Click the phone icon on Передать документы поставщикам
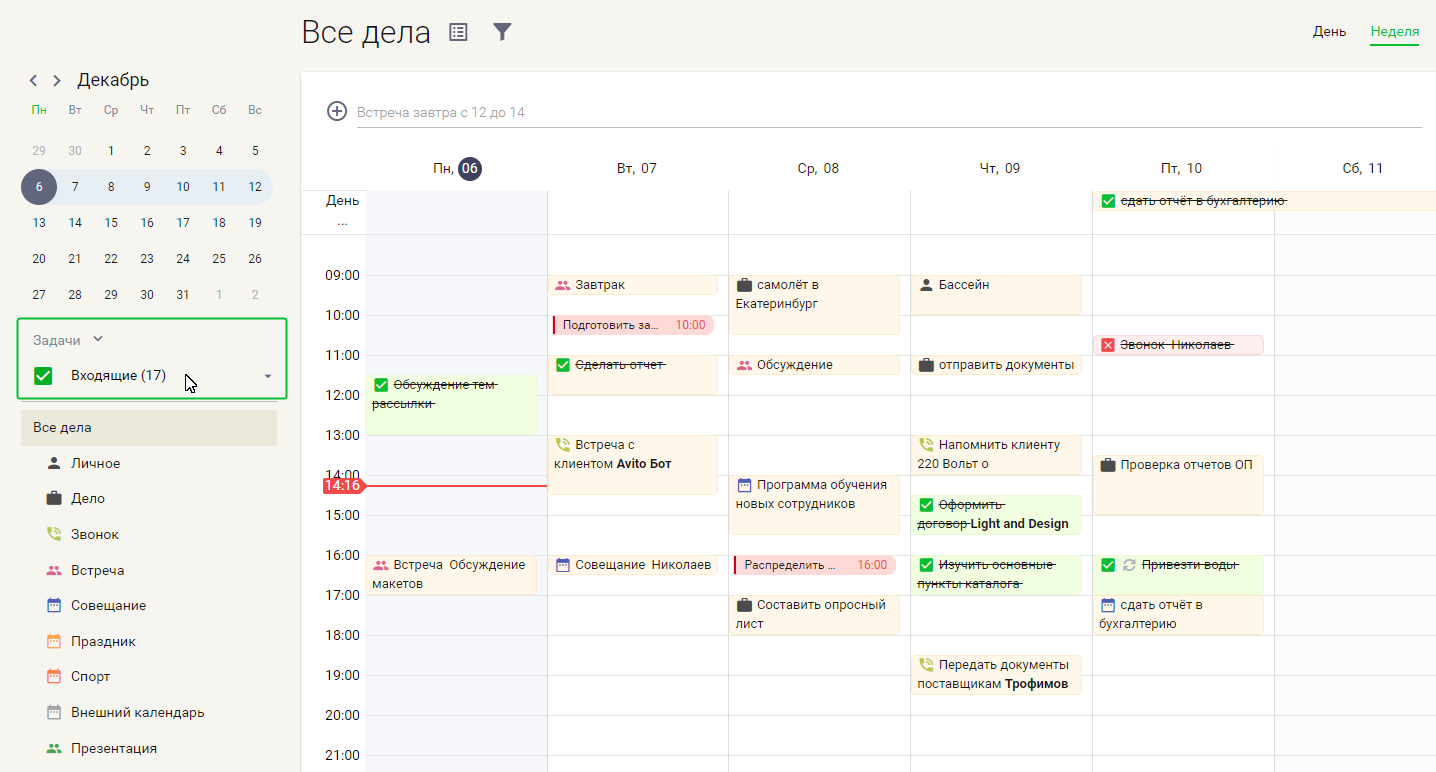The image size is (1436, 772). (926, 665)
